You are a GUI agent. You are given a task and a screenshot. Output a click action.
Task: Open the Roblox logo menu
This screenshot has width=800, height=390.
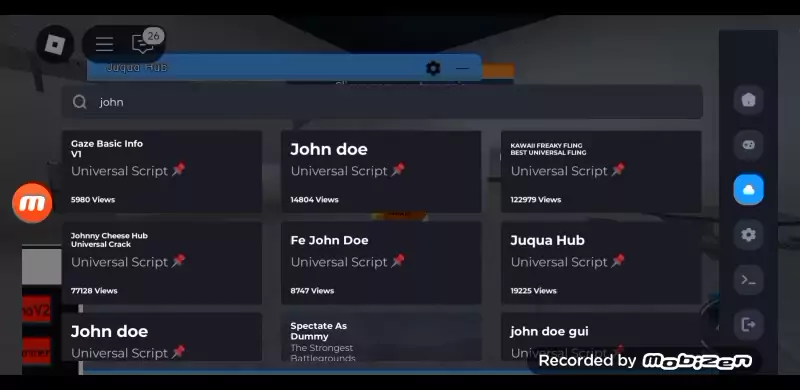55,44
